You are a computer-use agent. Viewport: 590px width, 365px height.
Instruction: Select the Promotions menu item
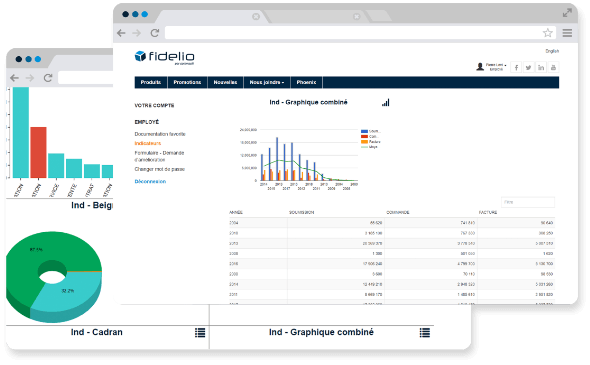tap(187, 82)
